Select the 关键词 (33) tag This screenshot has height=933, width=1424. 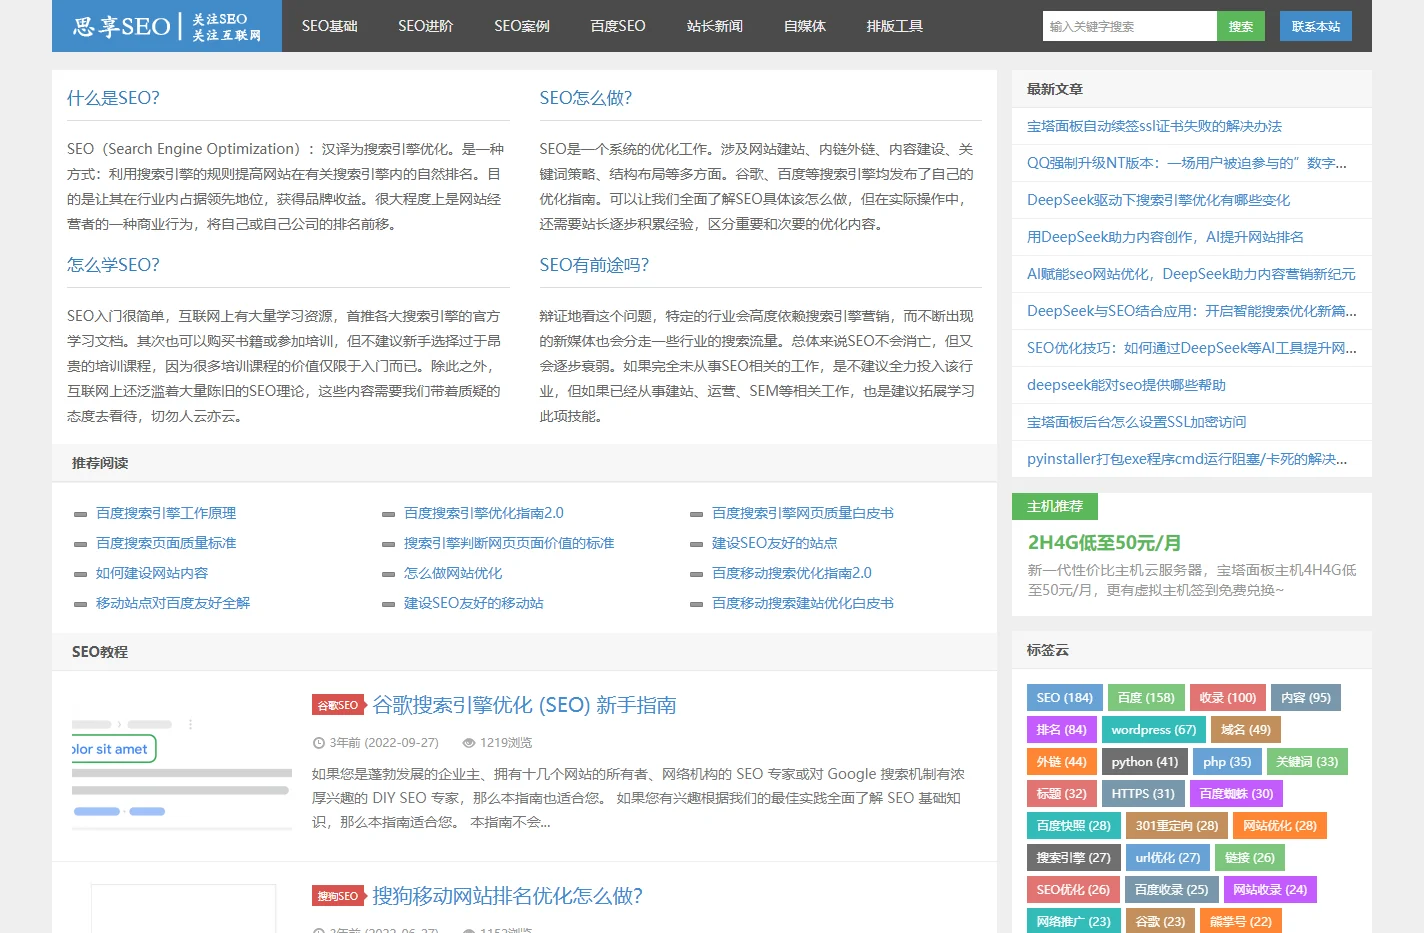click(x=1307, y=762)
